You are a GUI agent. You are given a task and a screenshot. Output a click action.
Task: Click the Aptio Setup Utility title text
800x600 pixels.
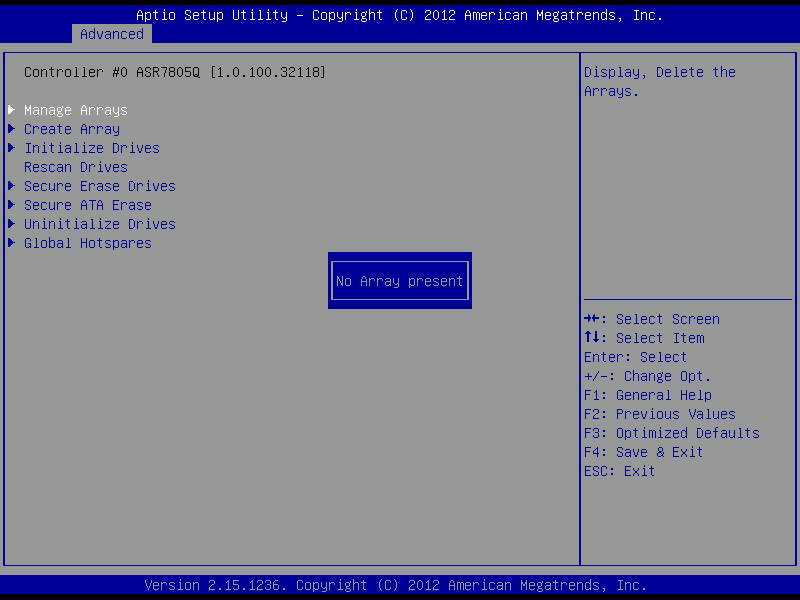click(x=399, y=15)
